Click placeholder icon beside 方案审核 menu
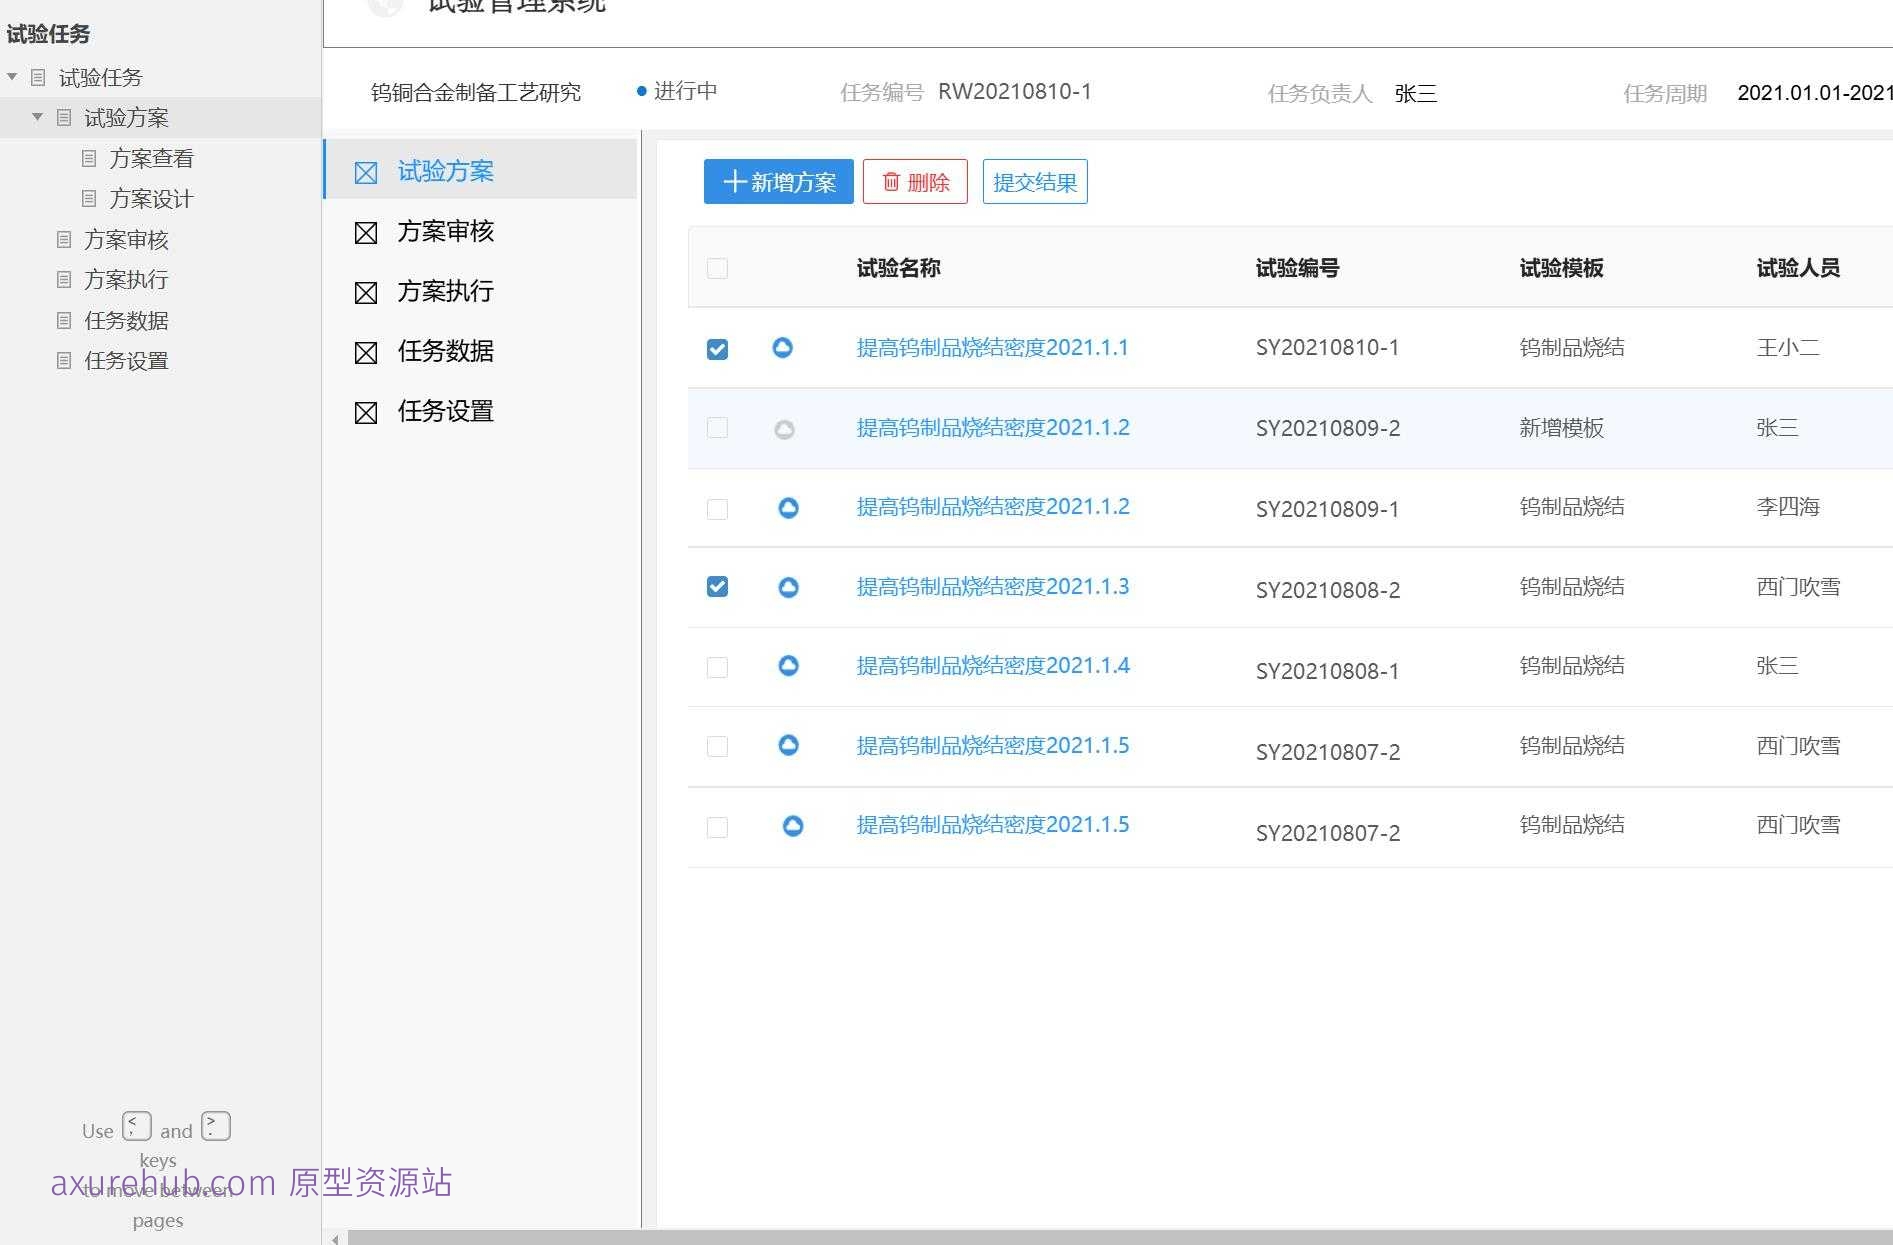1893x1245 pixels. pyautogui.click(x=366, y=233)
